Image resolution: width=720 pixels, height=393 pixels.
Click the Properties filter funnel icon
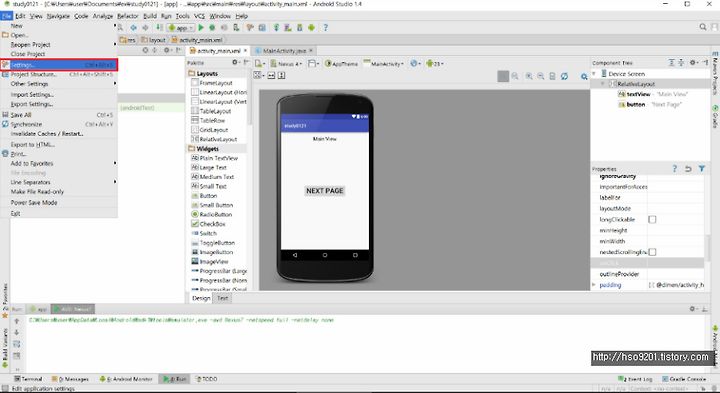(702, 169)
